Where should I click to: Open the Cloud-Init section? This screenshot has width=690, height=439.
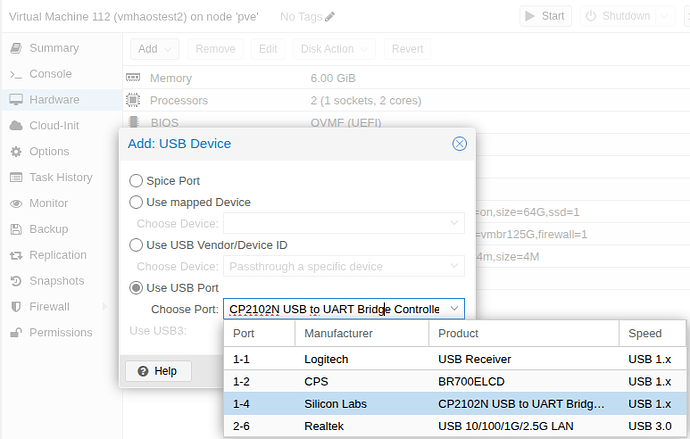[55, 125]
